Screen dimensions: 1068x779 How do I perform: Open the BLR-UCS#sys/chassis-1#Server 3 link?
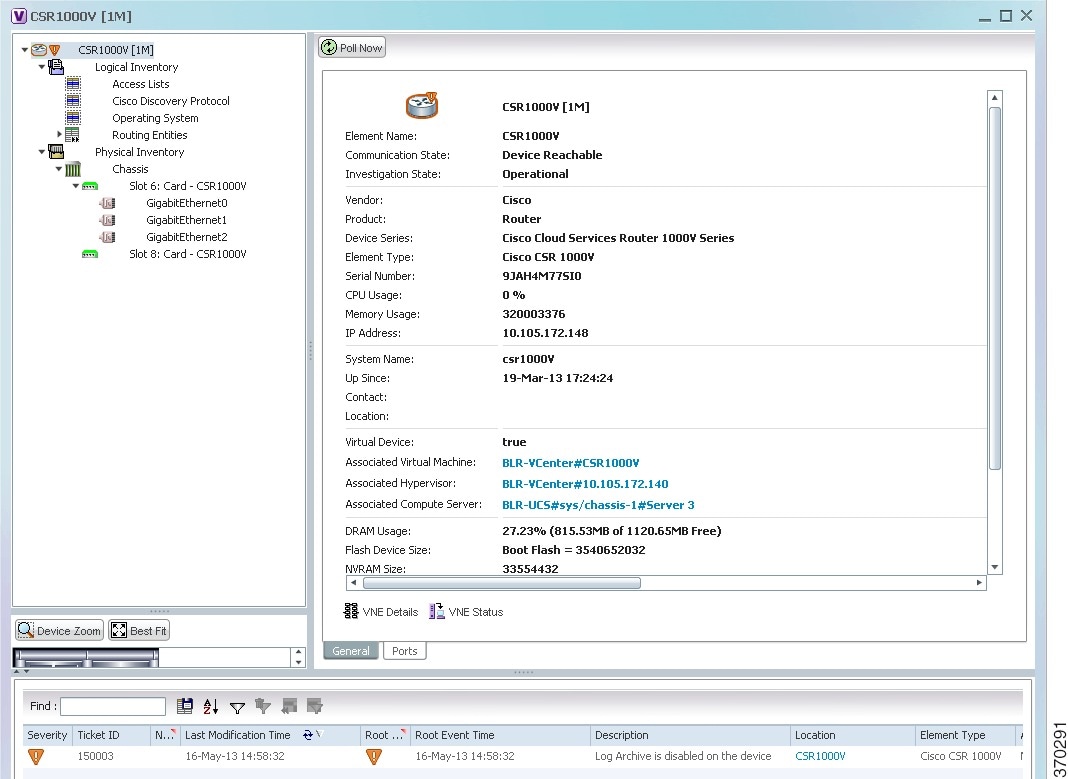pyautogui.click(x=598, y=505)
